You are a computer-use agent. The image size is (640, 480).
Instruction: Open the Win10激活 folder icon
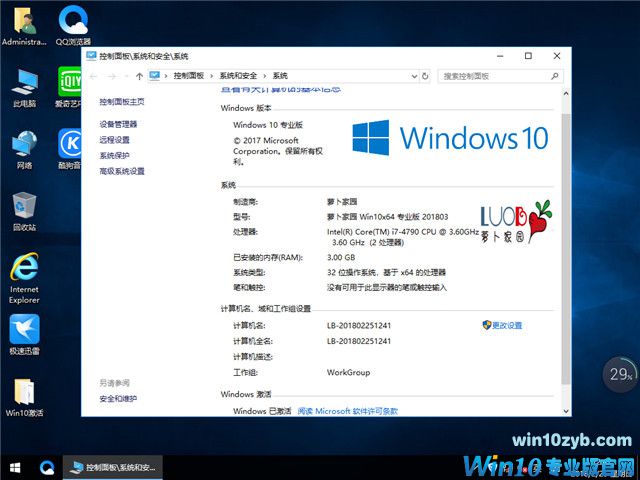point(24,393)
